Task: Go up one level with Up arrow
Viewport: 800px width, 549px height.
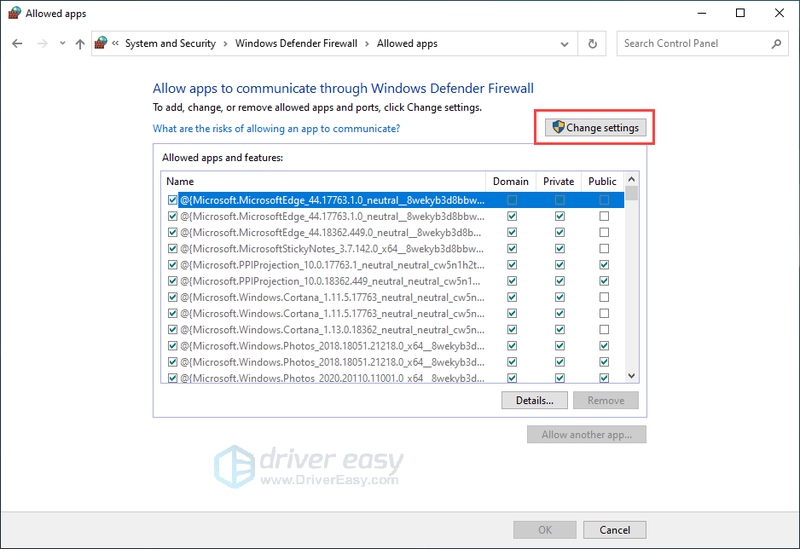Action: point(80,44)
